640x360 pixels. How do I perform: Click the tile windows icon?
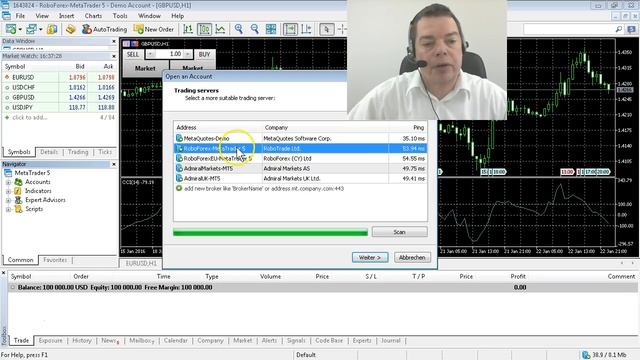[x=271, y=29]
